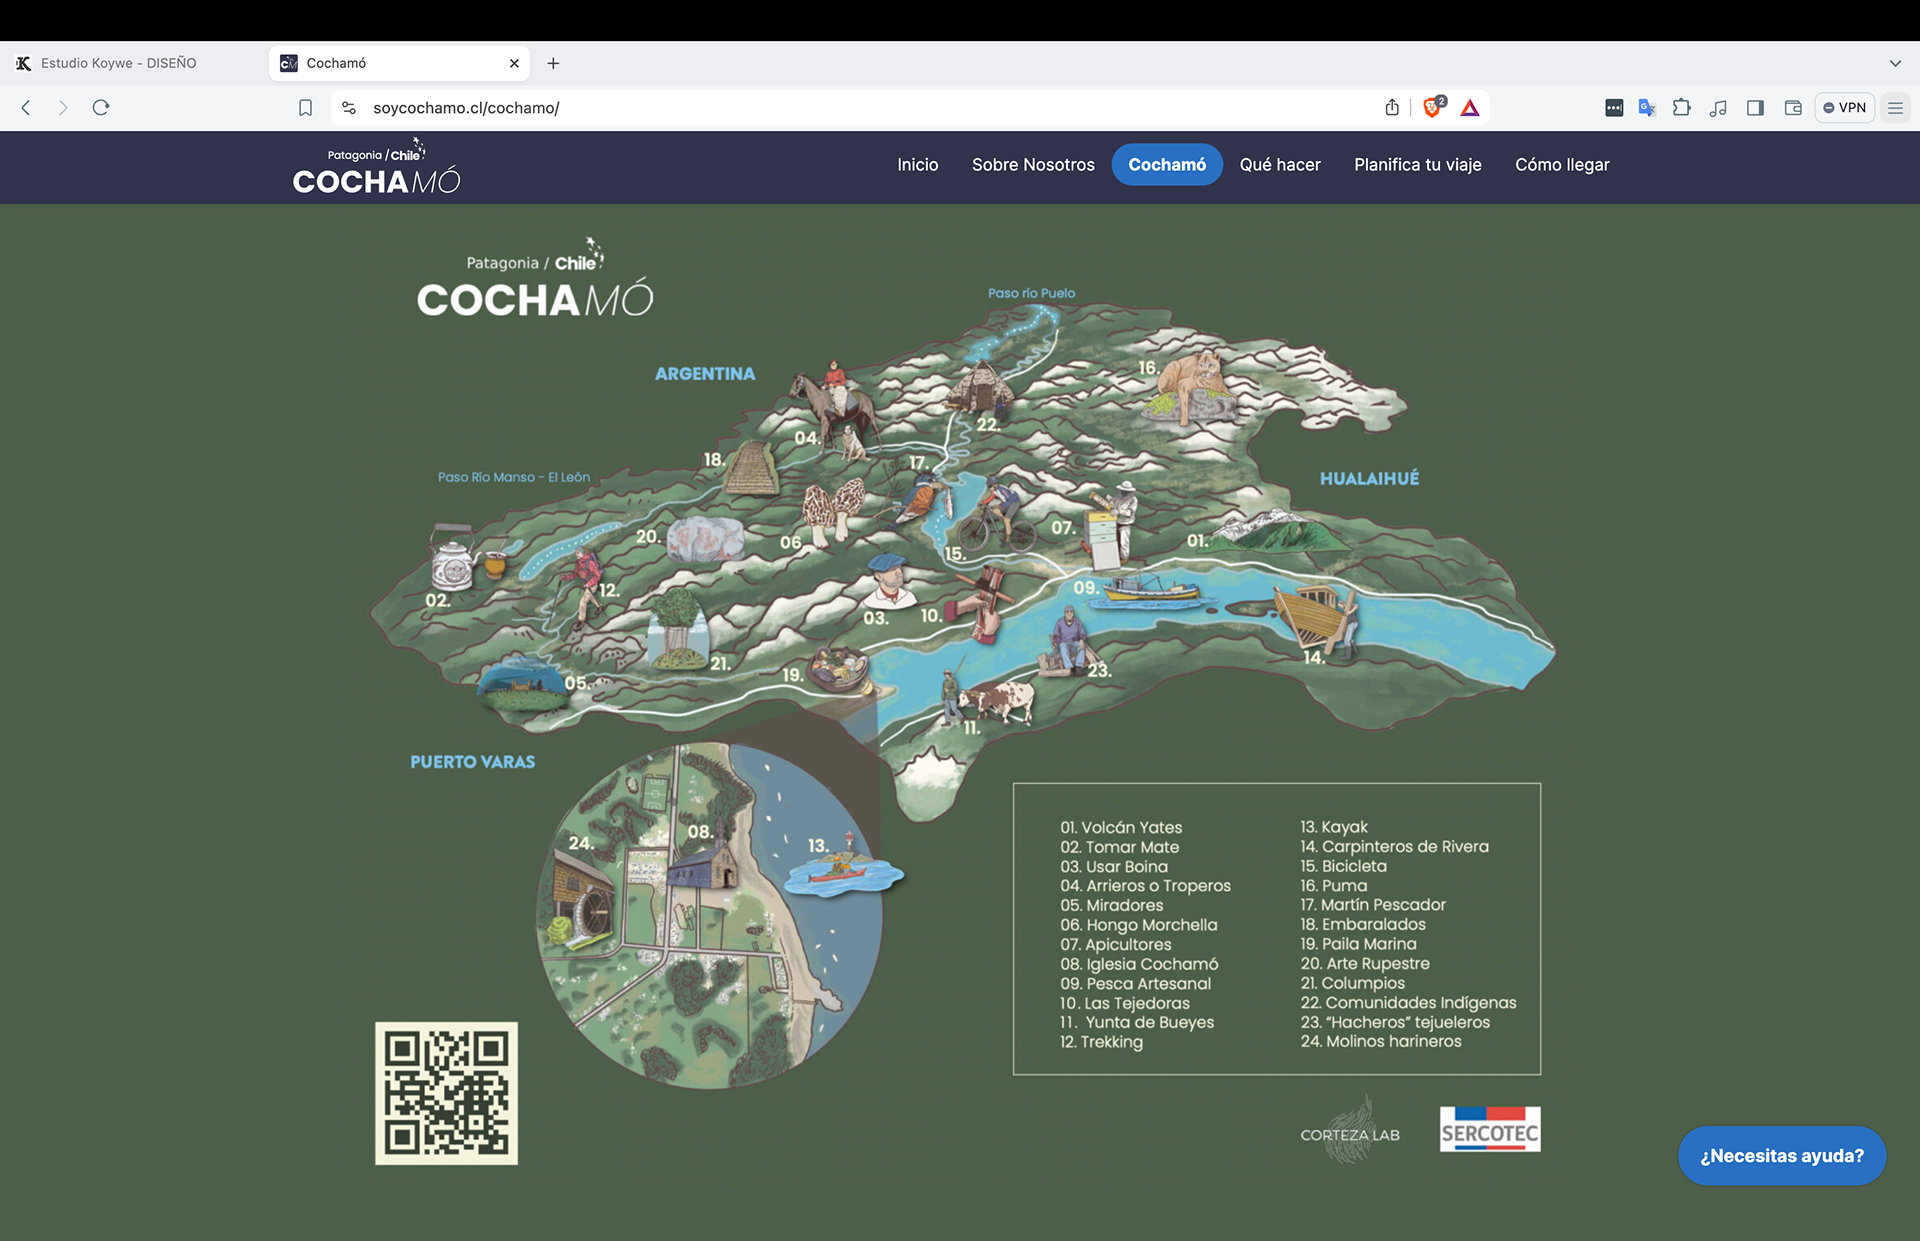Click the QR code image
Image resolution: width=1920 pixels, height=1241 pixels.
click(x=446, y=1093)
